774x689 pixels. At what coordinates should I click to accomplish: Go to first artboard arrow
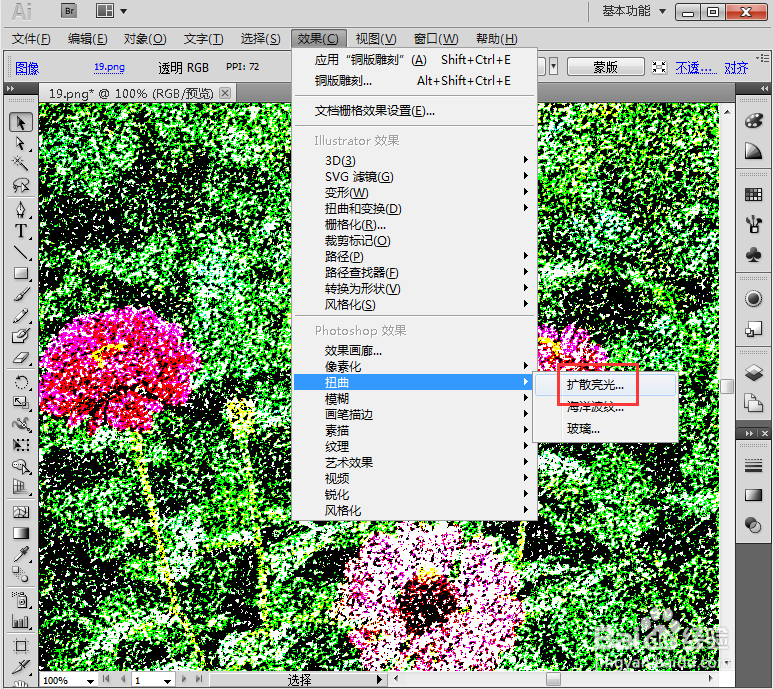[x=106, y=679]
